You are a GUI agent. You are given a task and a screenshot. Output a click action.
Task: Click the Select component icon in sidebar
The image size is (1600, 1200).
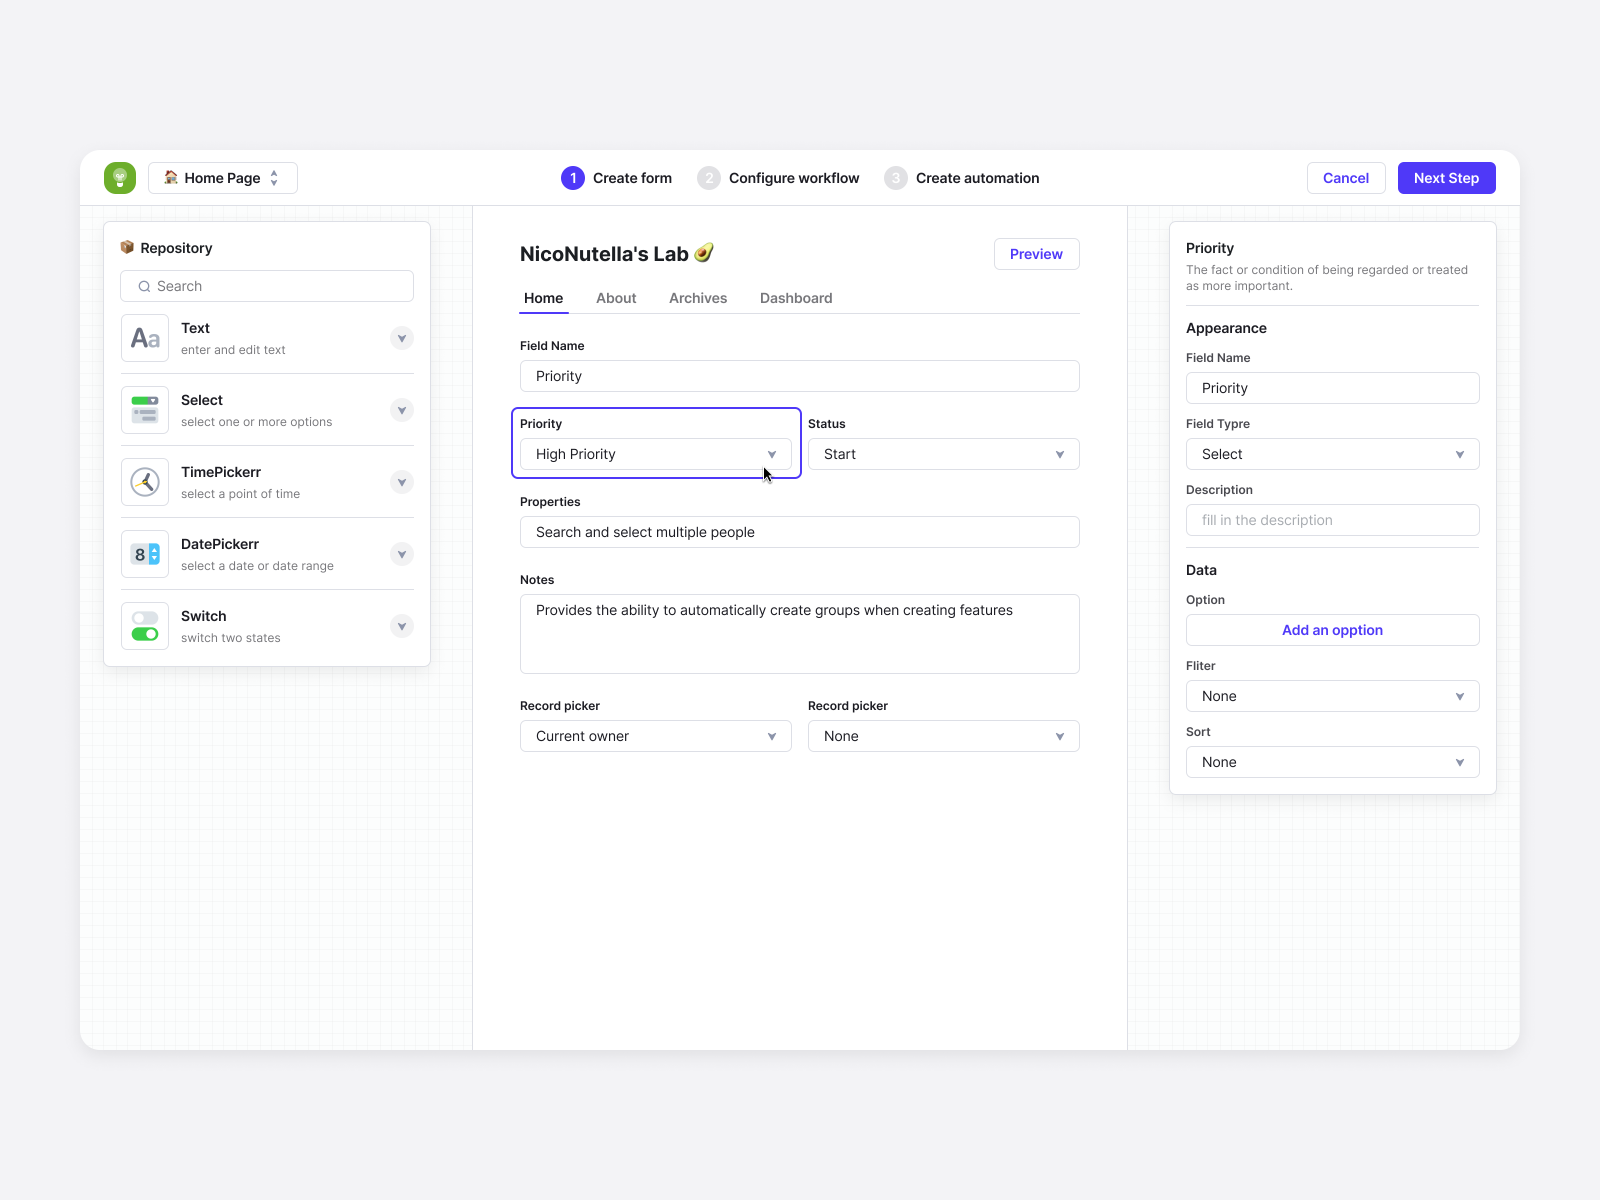click(144, 410)
